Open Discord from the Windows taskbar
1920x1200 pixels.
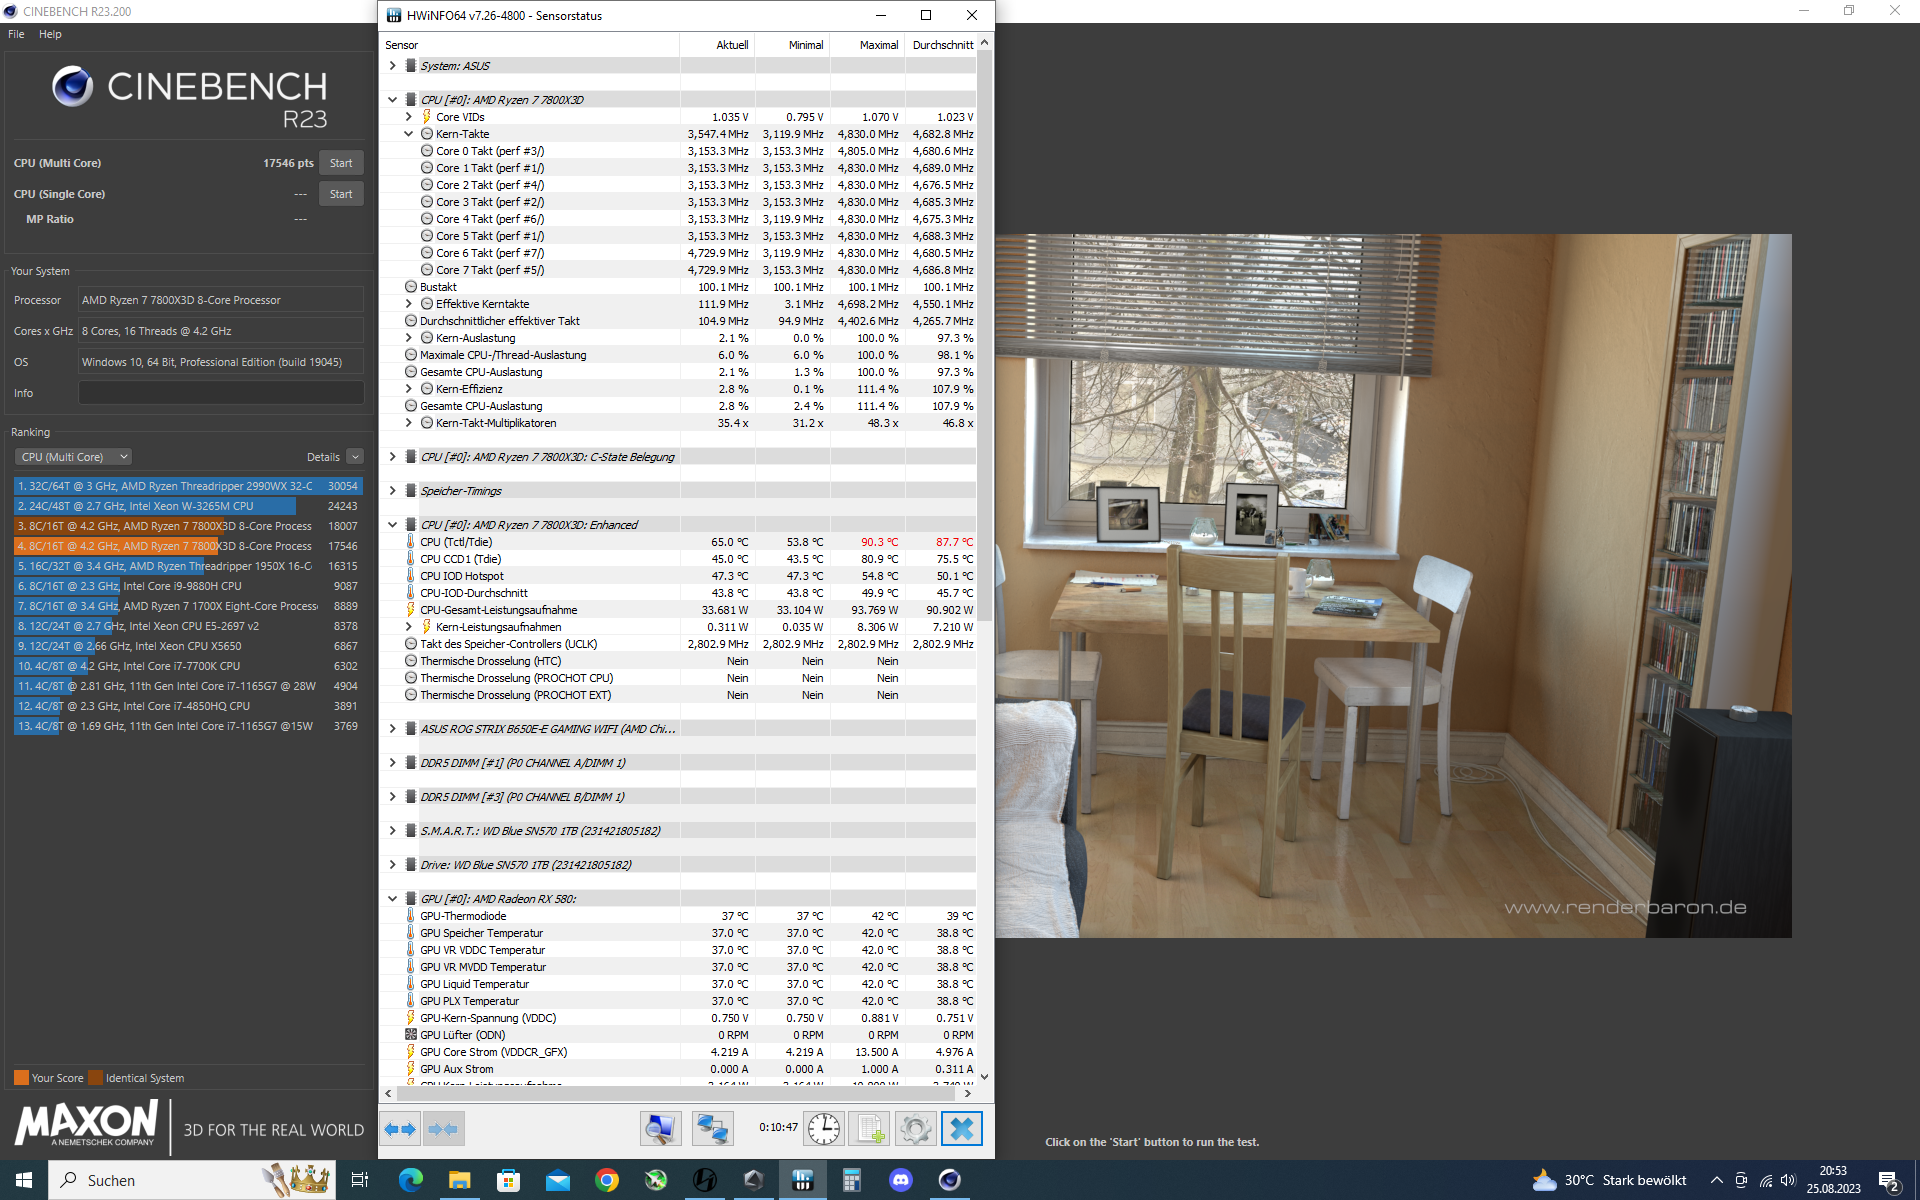tap(900, 1180)
